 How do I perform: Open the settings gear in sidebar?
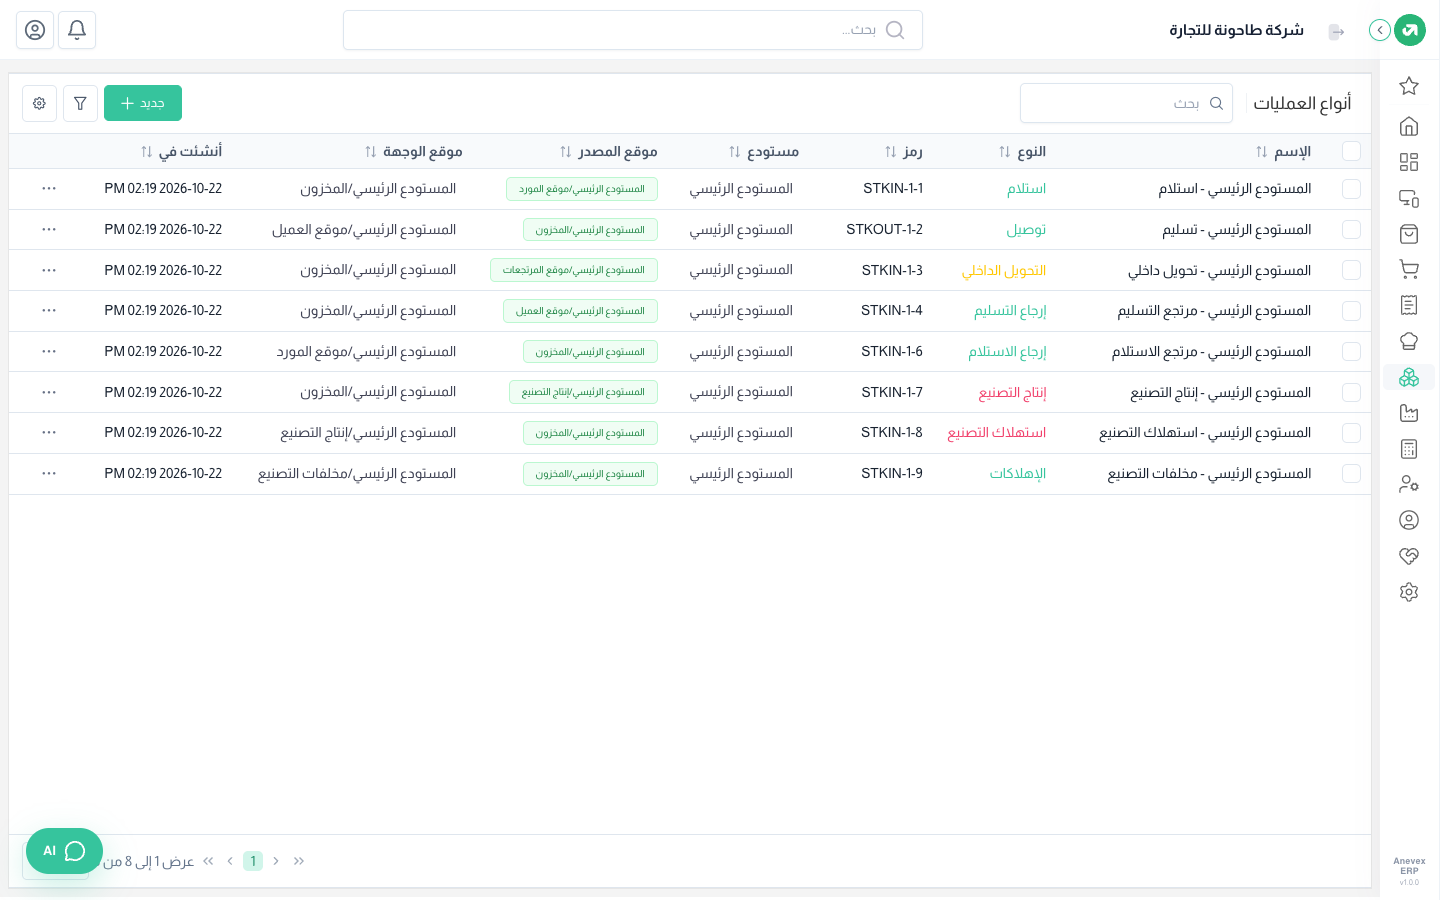(1409, 592)
